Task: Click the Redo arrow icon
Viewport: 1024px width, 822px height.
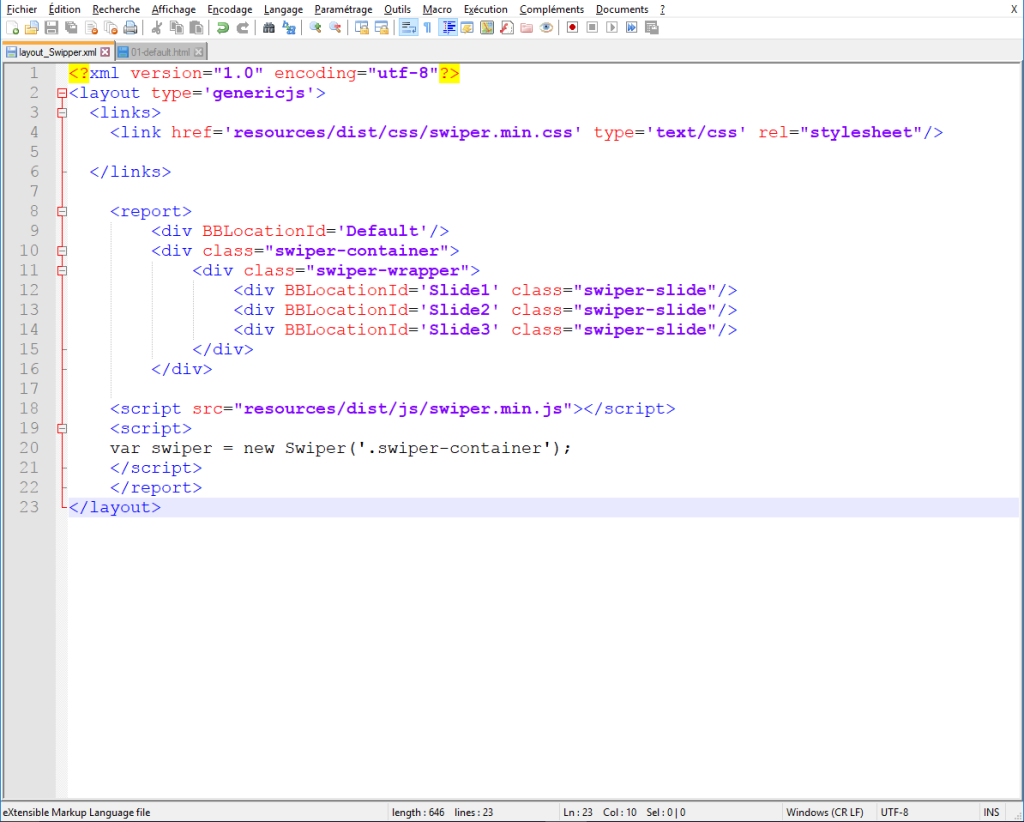Action: (x=242, y=27)
